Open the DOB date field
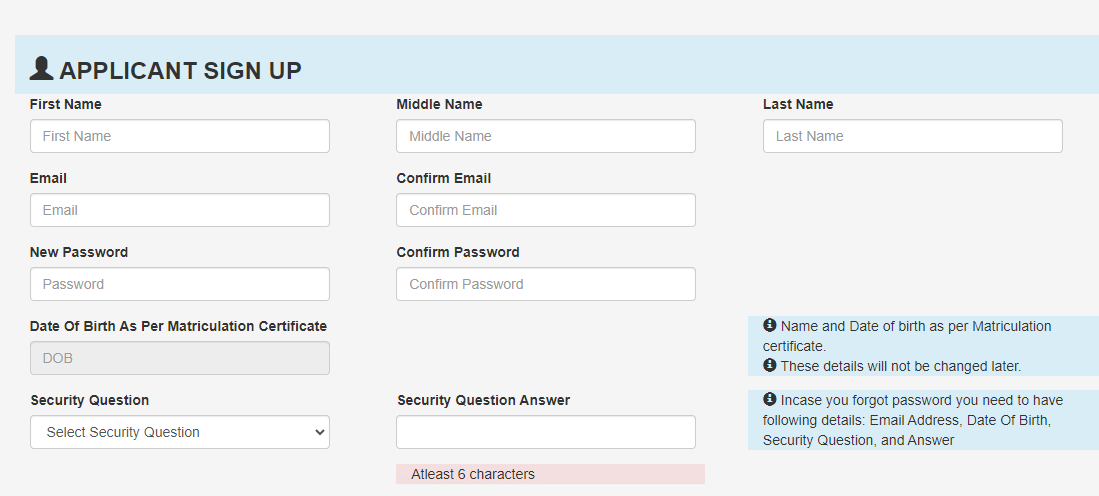The image size is (1099, 496). pyautogui.click(x=179, y=358)
